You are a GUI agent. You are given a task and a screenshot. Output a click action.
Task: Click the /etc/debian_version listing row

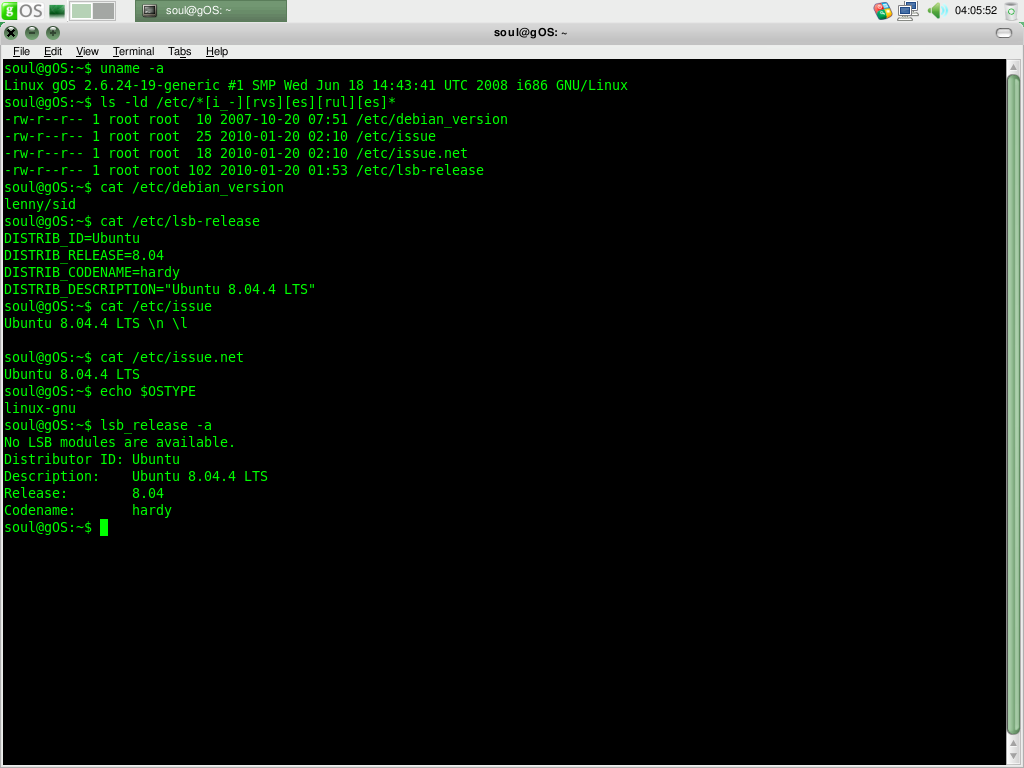click(x=256, y=120)
